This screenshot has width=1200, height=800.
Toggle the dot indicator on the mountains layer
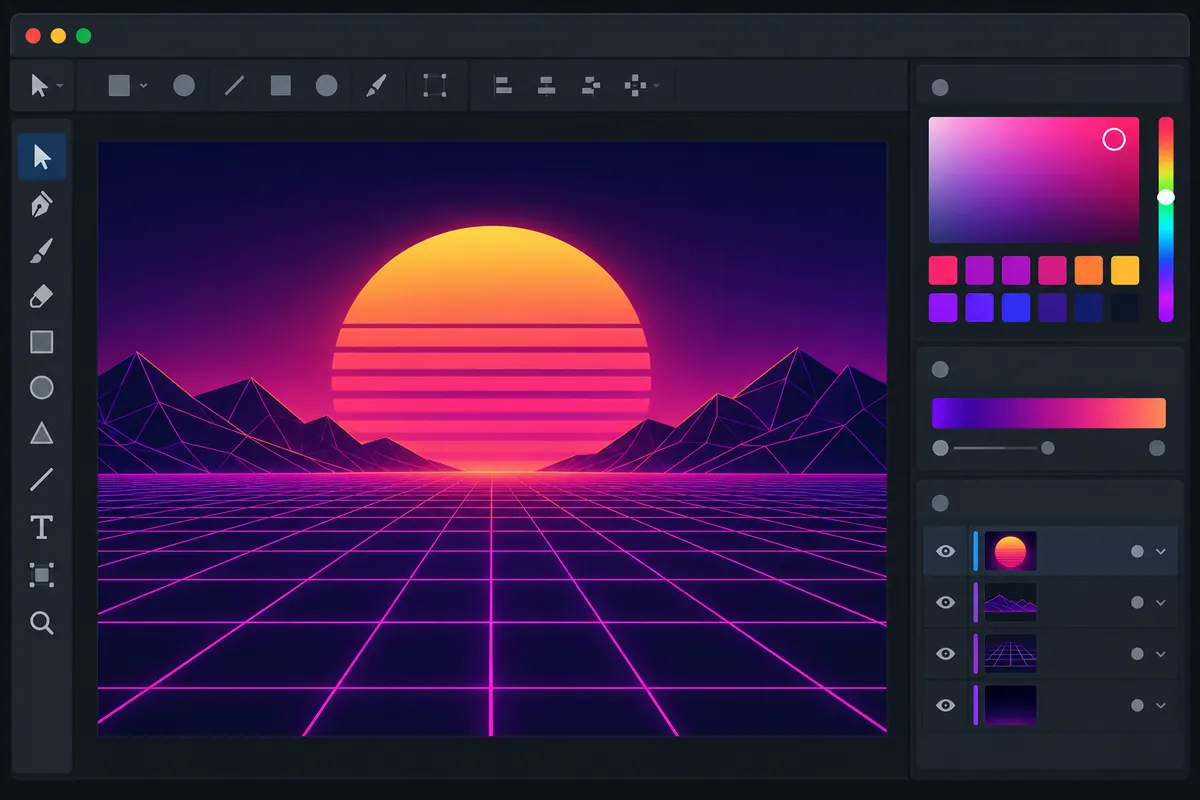coord(1137,602)
